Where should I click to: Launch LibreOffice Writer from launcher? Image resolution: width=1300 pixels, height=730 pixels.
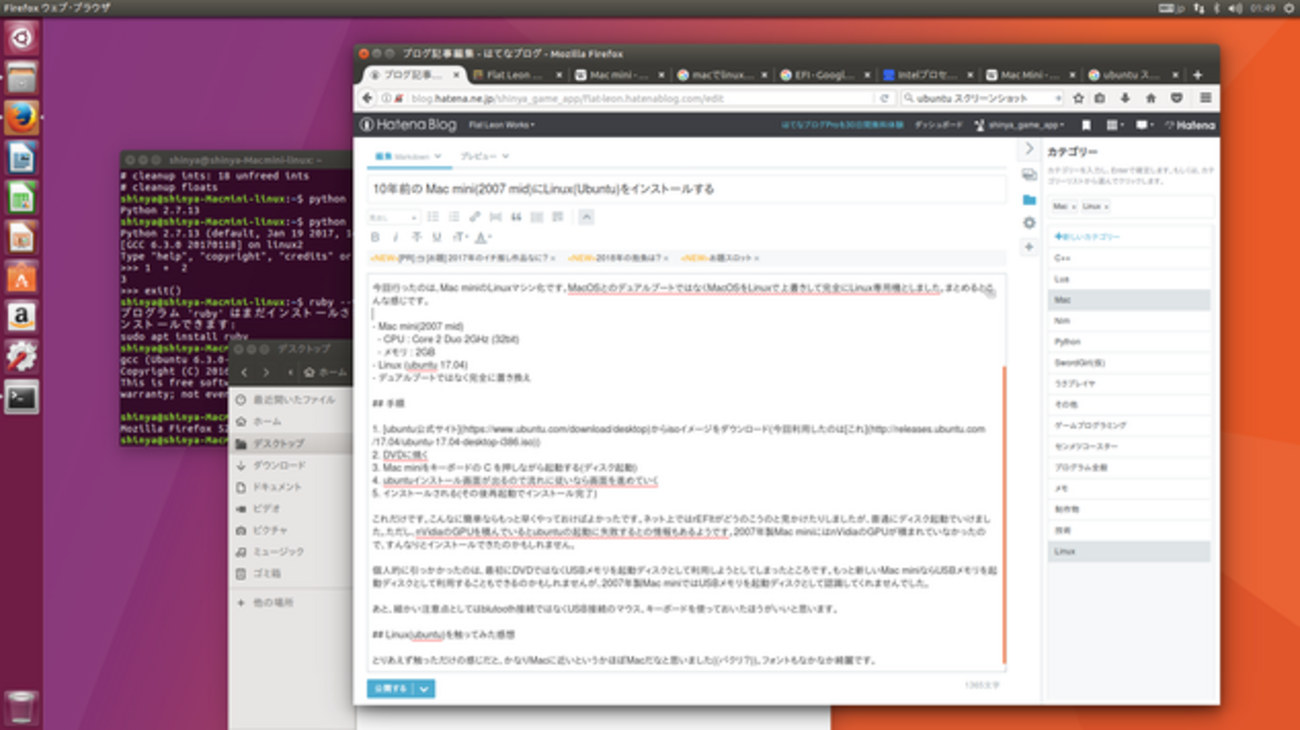pos(21,158)
